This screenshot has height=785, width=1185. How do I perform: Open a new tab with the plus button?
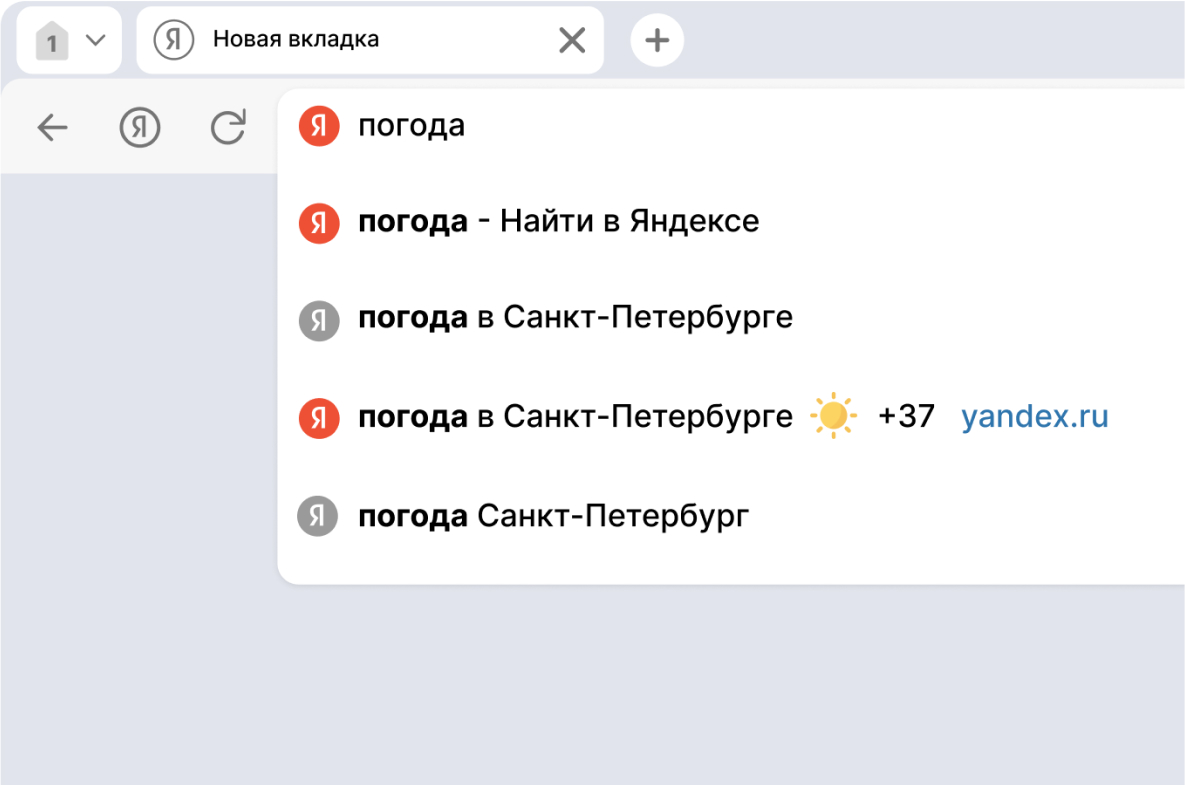click(657, 40)
